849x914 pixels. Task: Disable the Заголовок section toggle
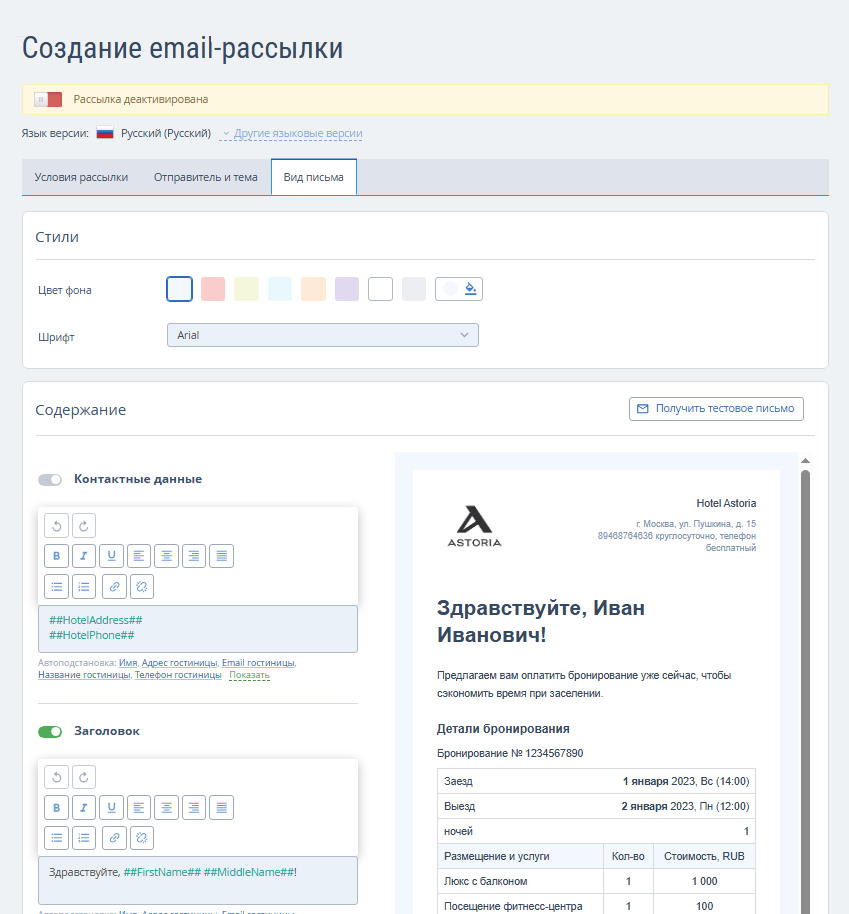tap(50, 732)
